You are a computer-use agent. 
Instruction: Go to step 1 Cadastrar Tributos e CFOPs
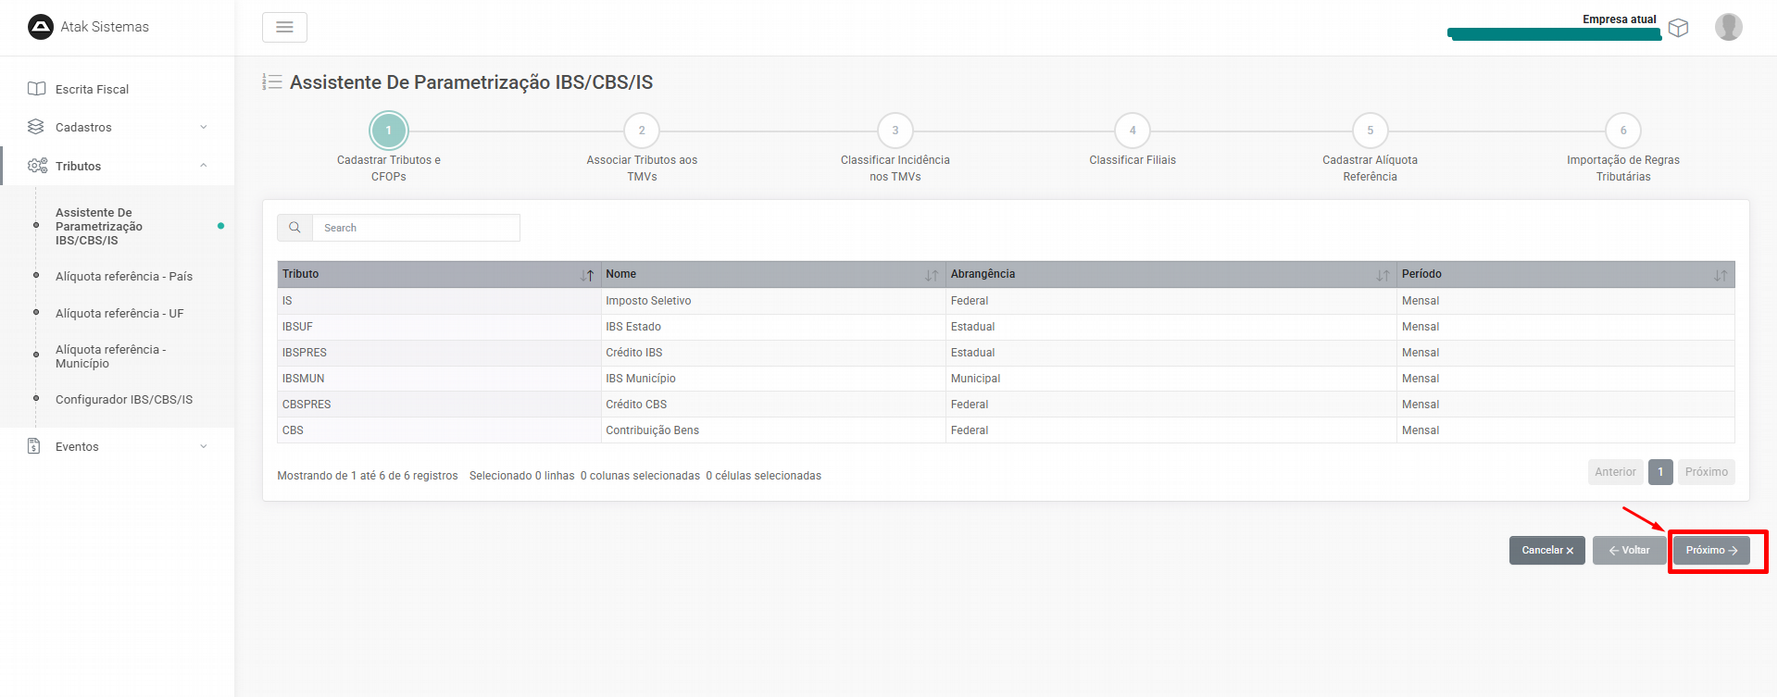click(388, 130)
